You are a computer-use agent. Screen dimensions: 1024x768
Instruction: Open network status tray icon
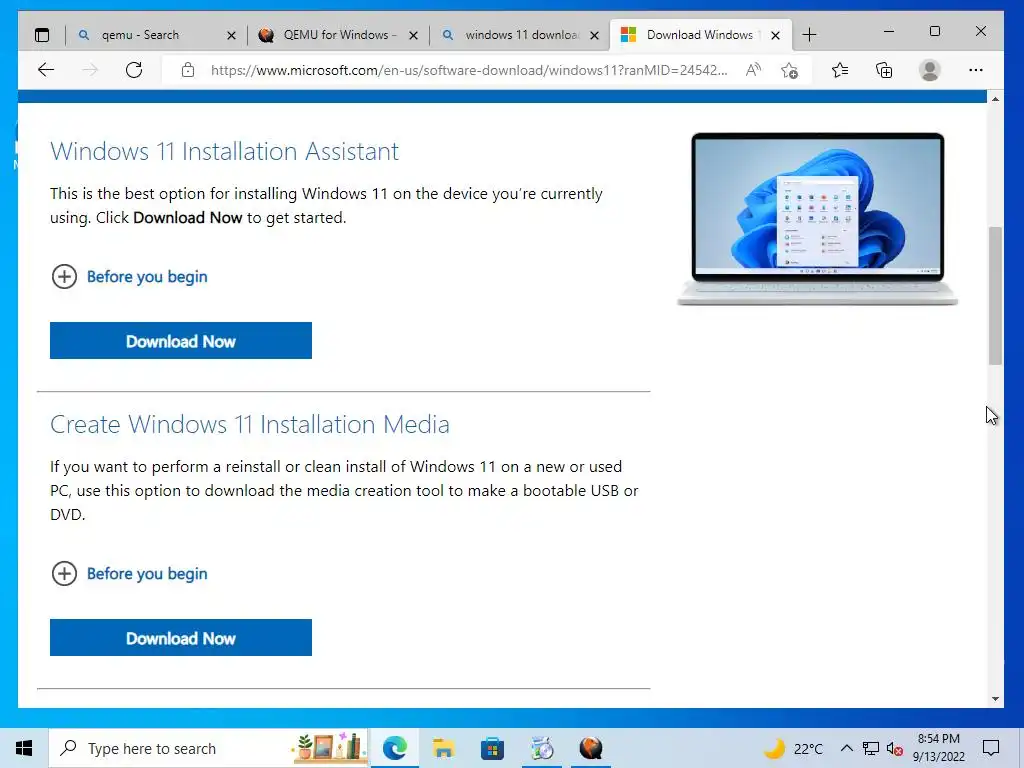pyautogui.click(x=871, y=748)
